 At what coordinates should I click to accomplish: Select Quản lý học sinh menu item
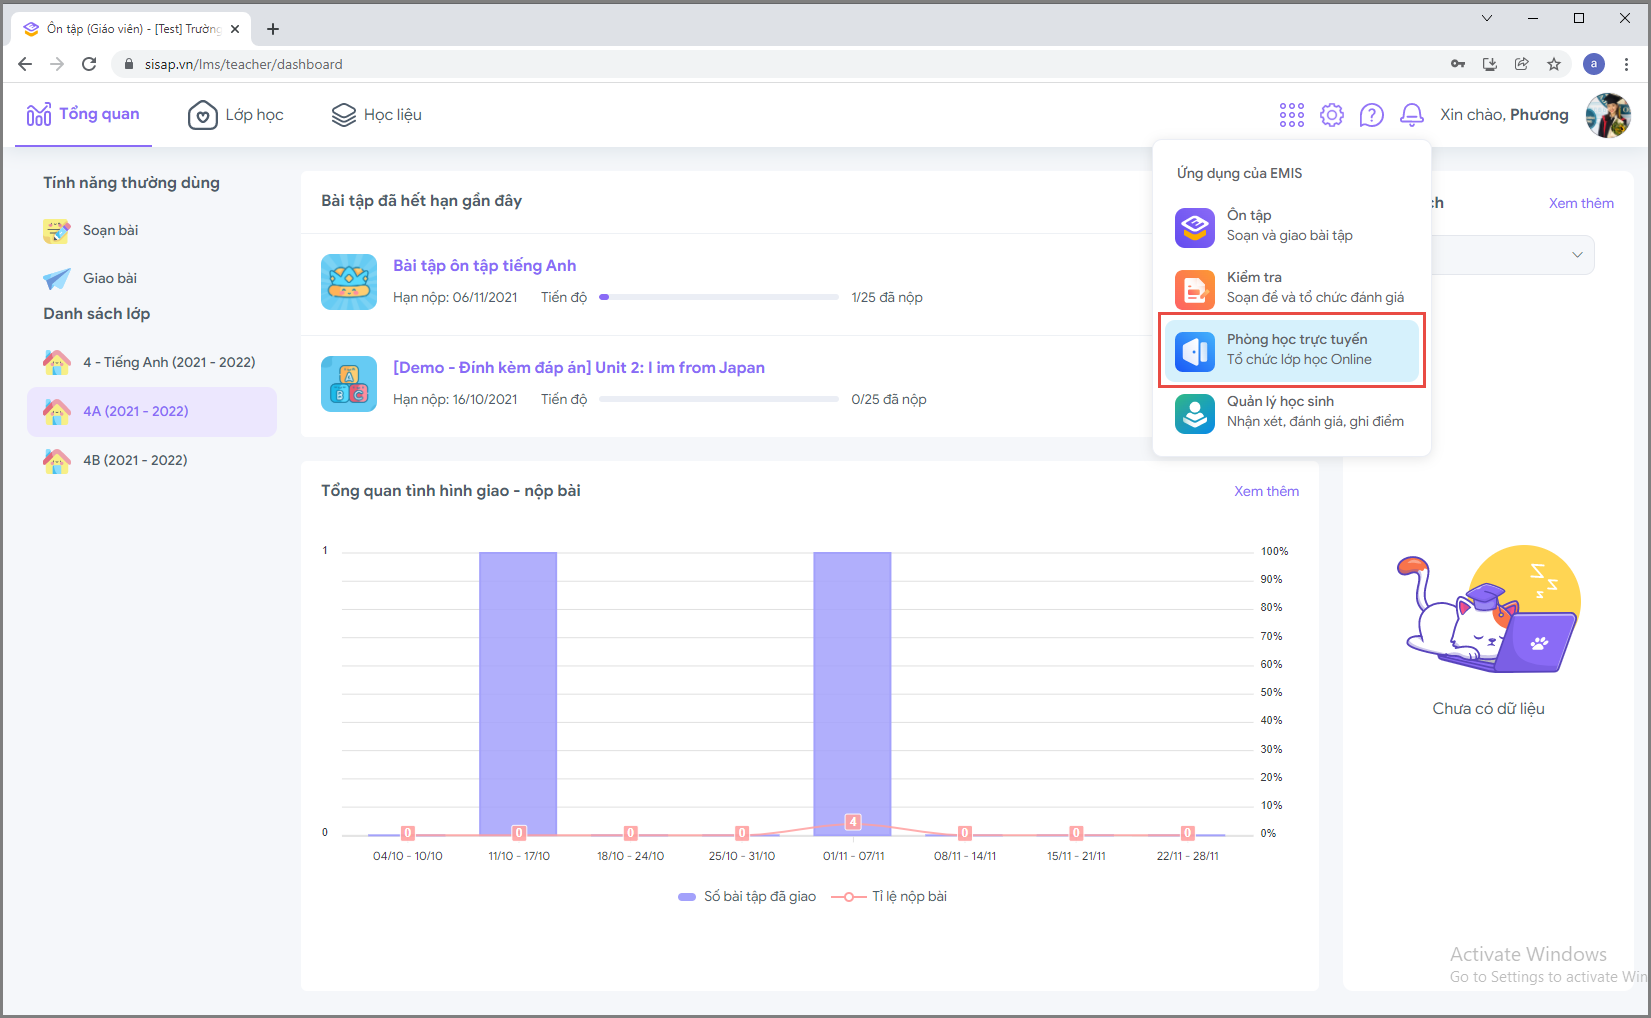[1292, 413]
